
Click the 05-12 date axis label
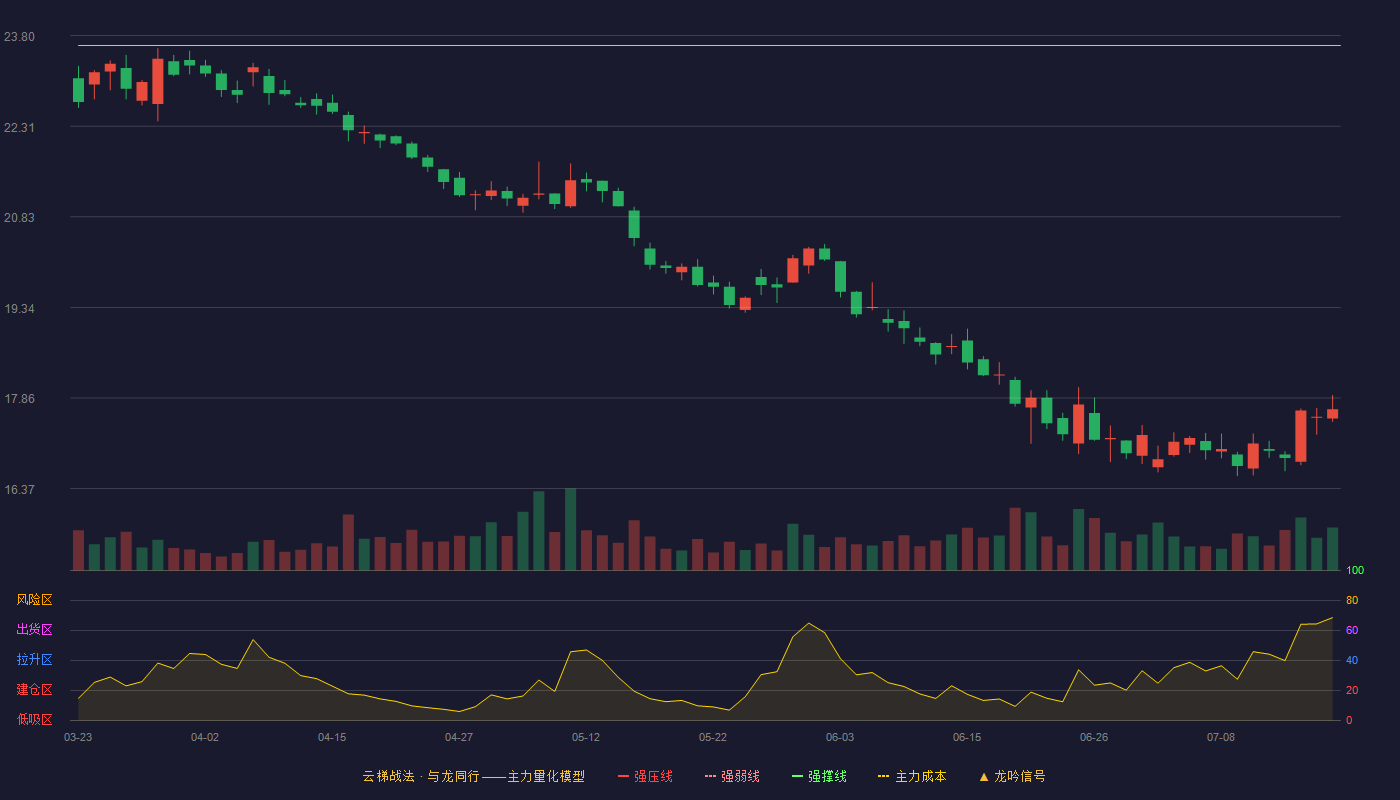(586, 737)
